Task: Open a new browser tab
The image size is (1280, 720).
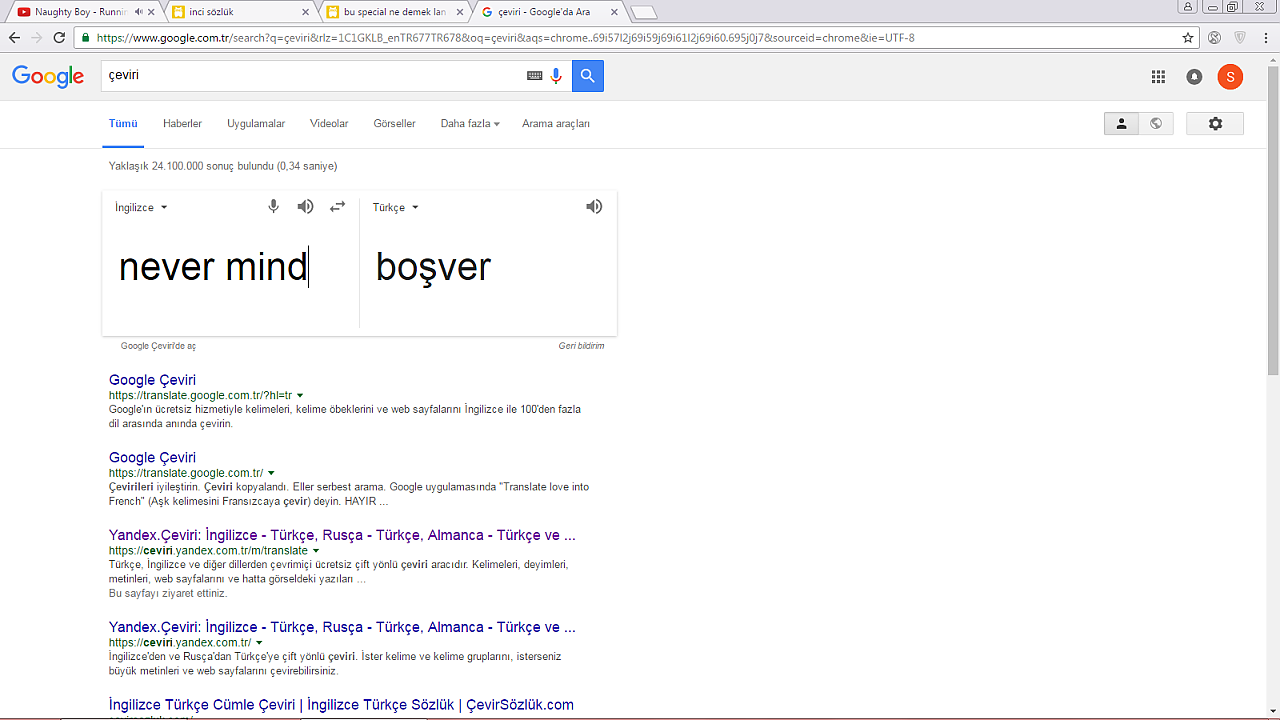Action: pos(644,12)
